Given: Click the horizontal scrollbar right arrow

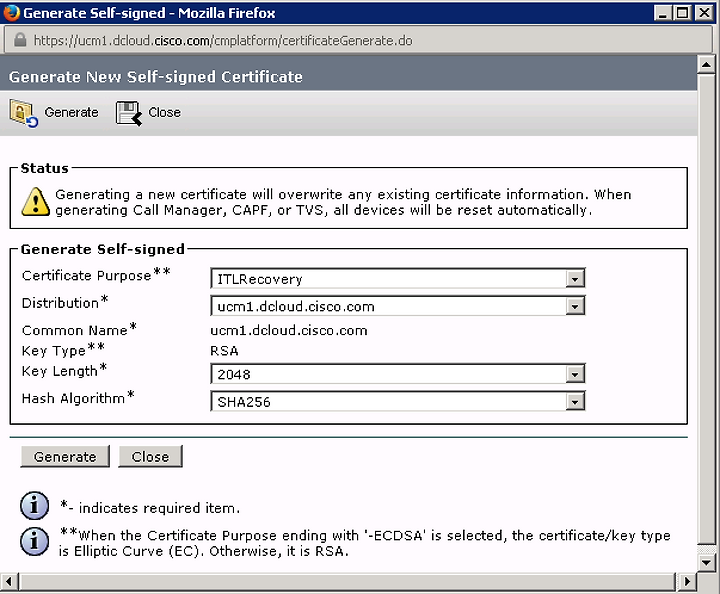Looking at the screenshot, I should click(687, 582).
